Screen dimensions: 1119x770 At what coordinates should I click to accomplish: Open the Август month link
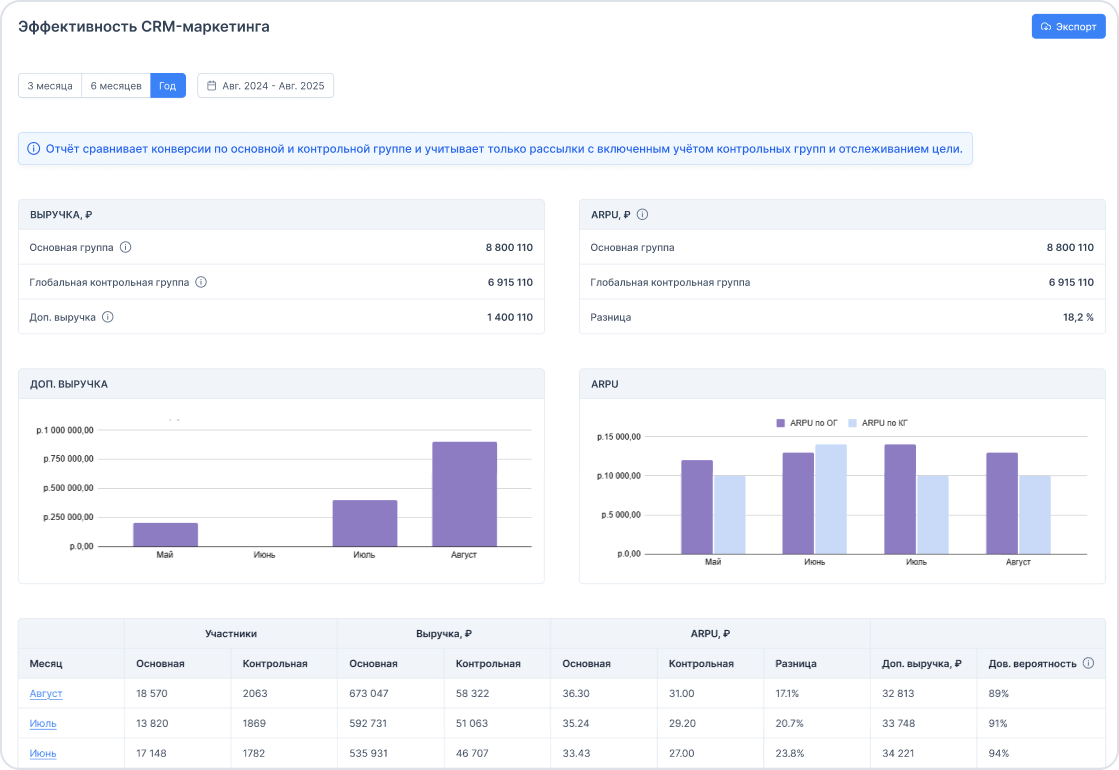tap(46, 693)
